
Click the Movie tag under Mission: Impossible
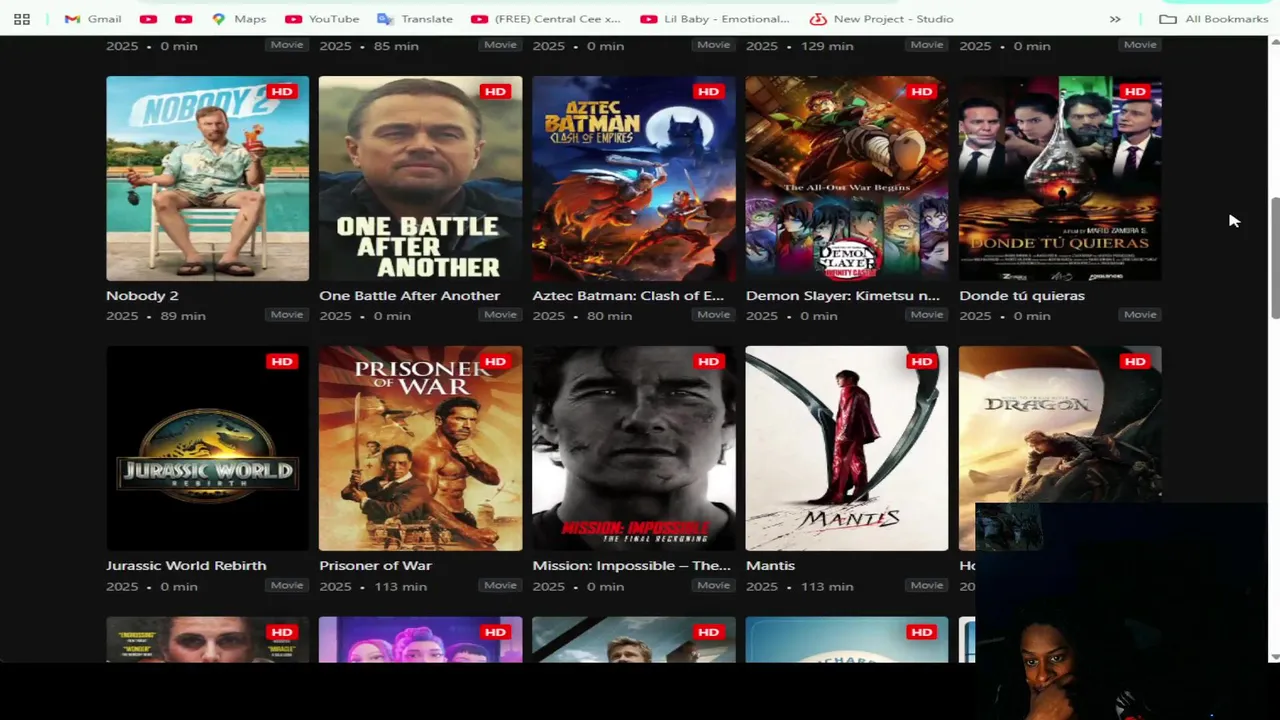[x=713, y=586]
